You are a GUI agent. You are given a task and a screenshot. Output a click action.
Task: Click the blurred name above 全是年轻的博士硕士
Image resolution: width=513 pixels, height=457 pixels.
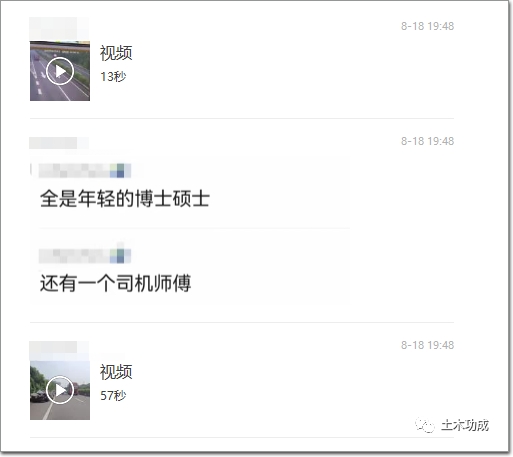[x=85, y=171]
